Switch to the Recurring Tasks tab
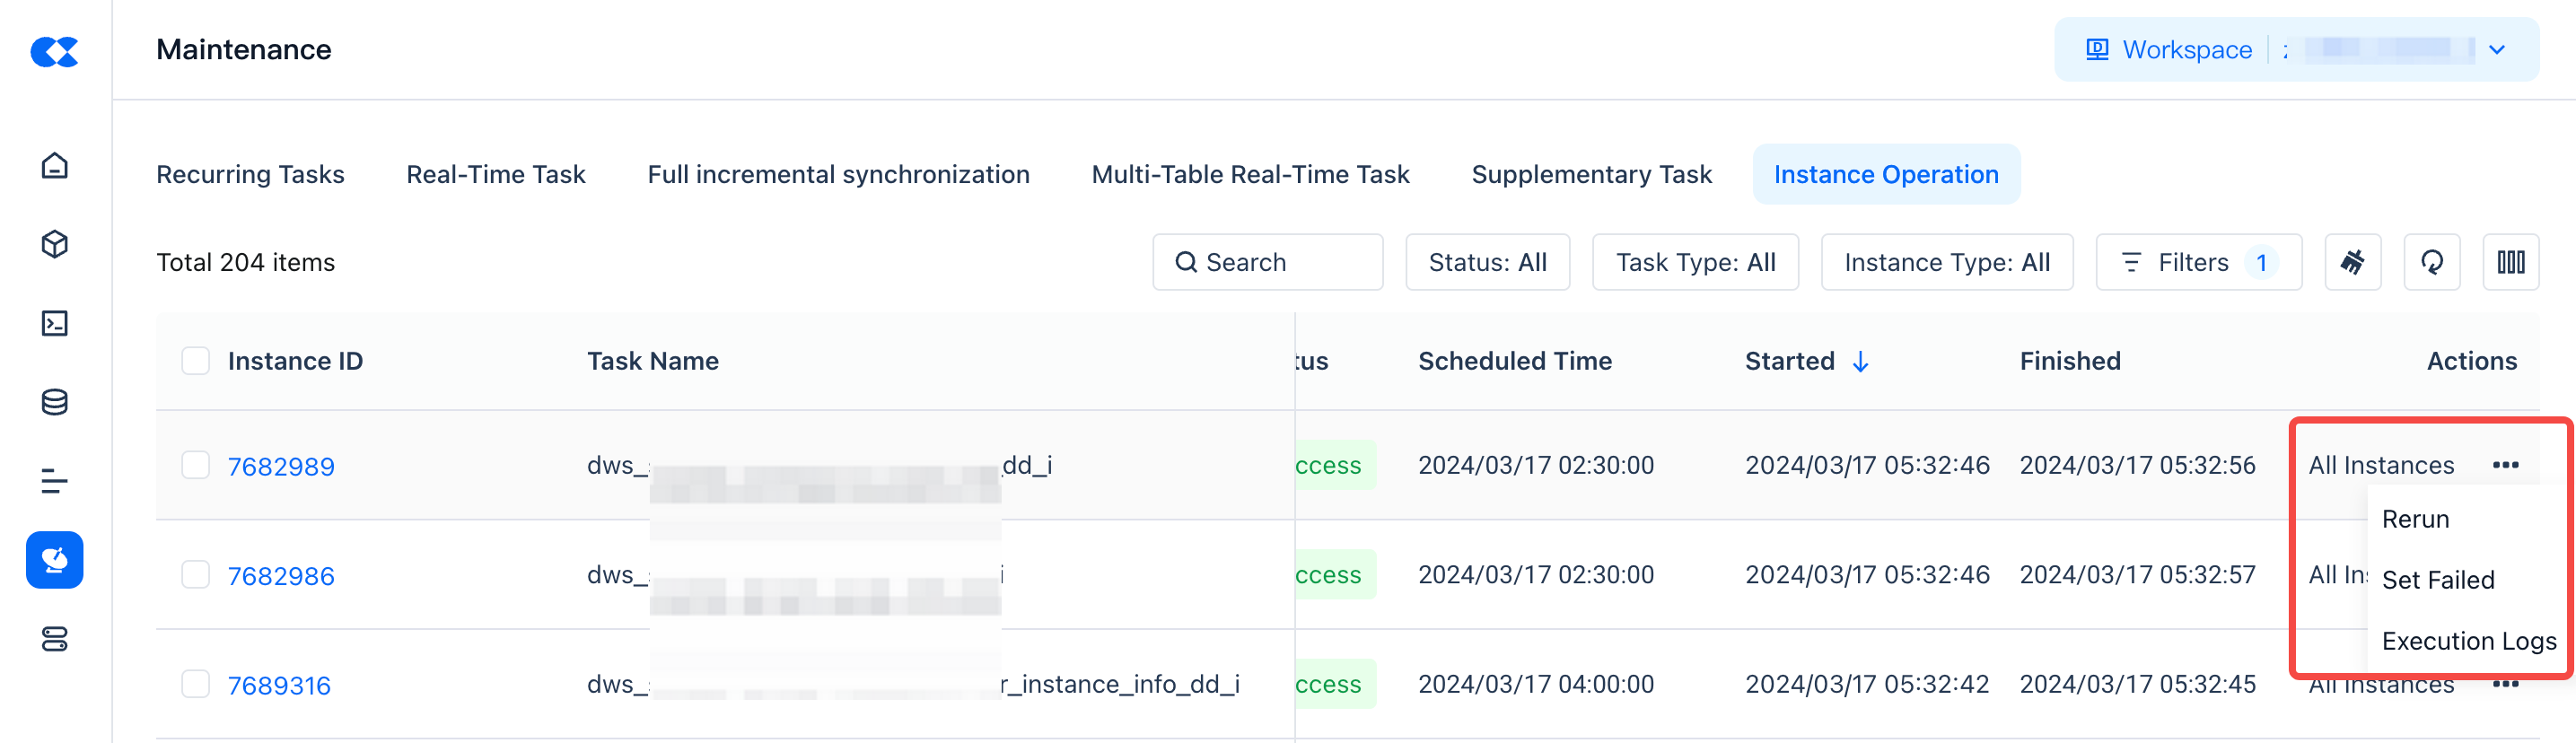The image size is (2576, 743). coord(250,174)
